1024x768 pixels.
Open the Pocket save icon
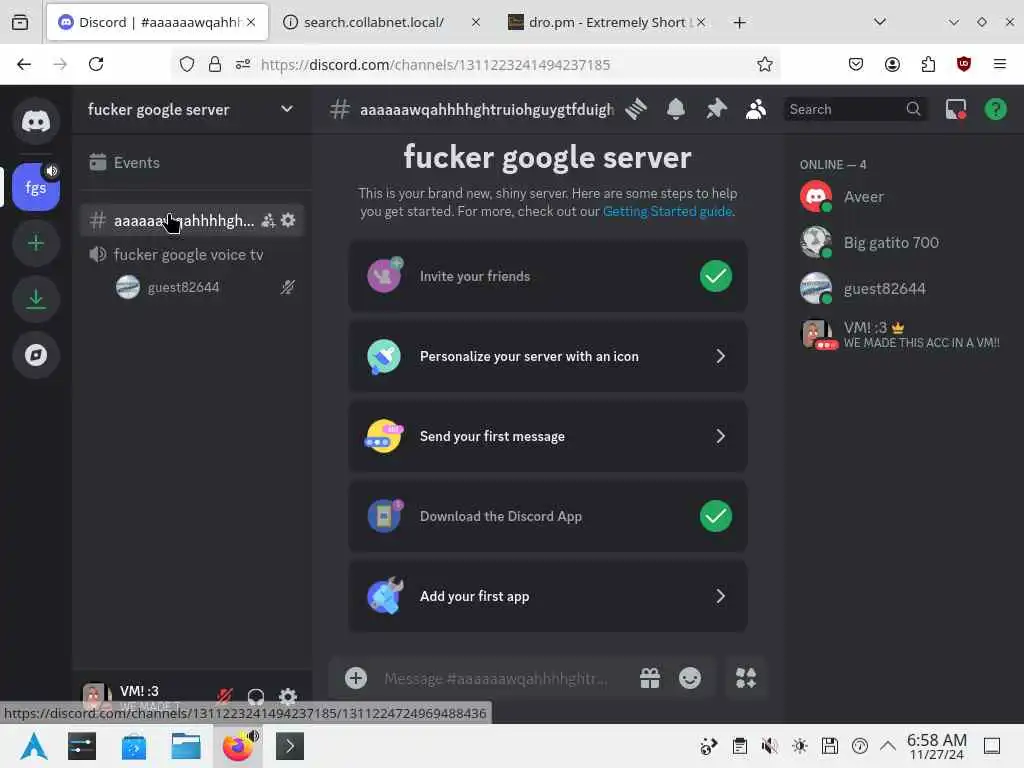tap(856, 64)
